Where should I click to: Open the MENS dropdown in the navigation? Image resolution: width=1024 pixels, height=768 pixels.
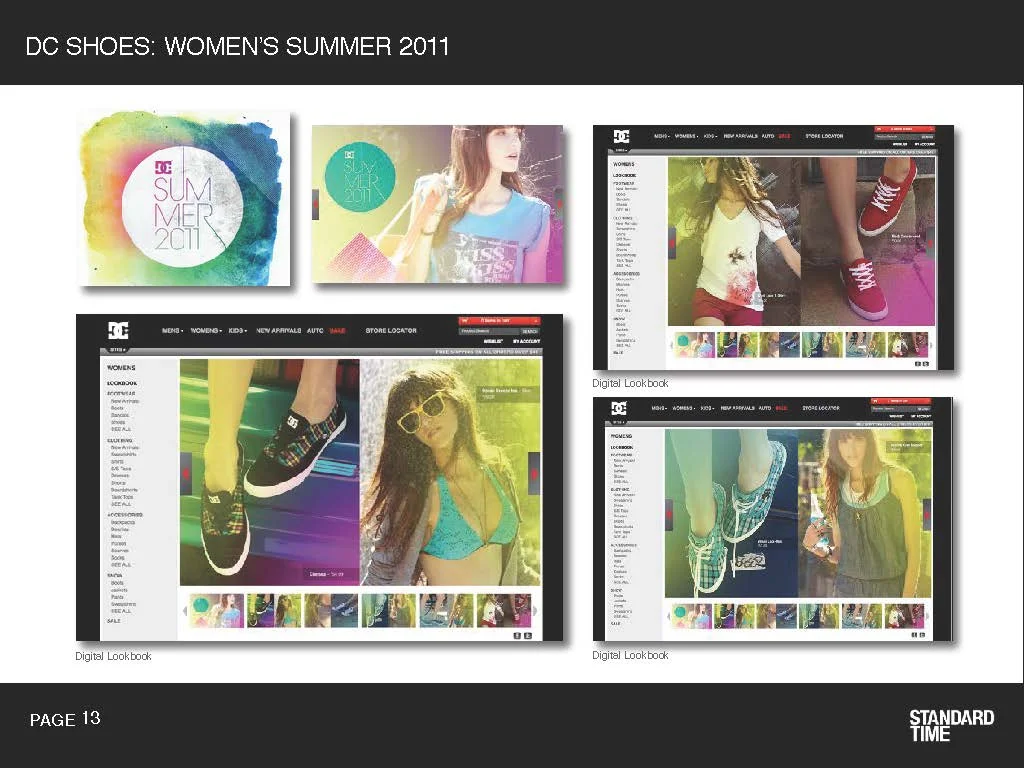tap(171, 330)
